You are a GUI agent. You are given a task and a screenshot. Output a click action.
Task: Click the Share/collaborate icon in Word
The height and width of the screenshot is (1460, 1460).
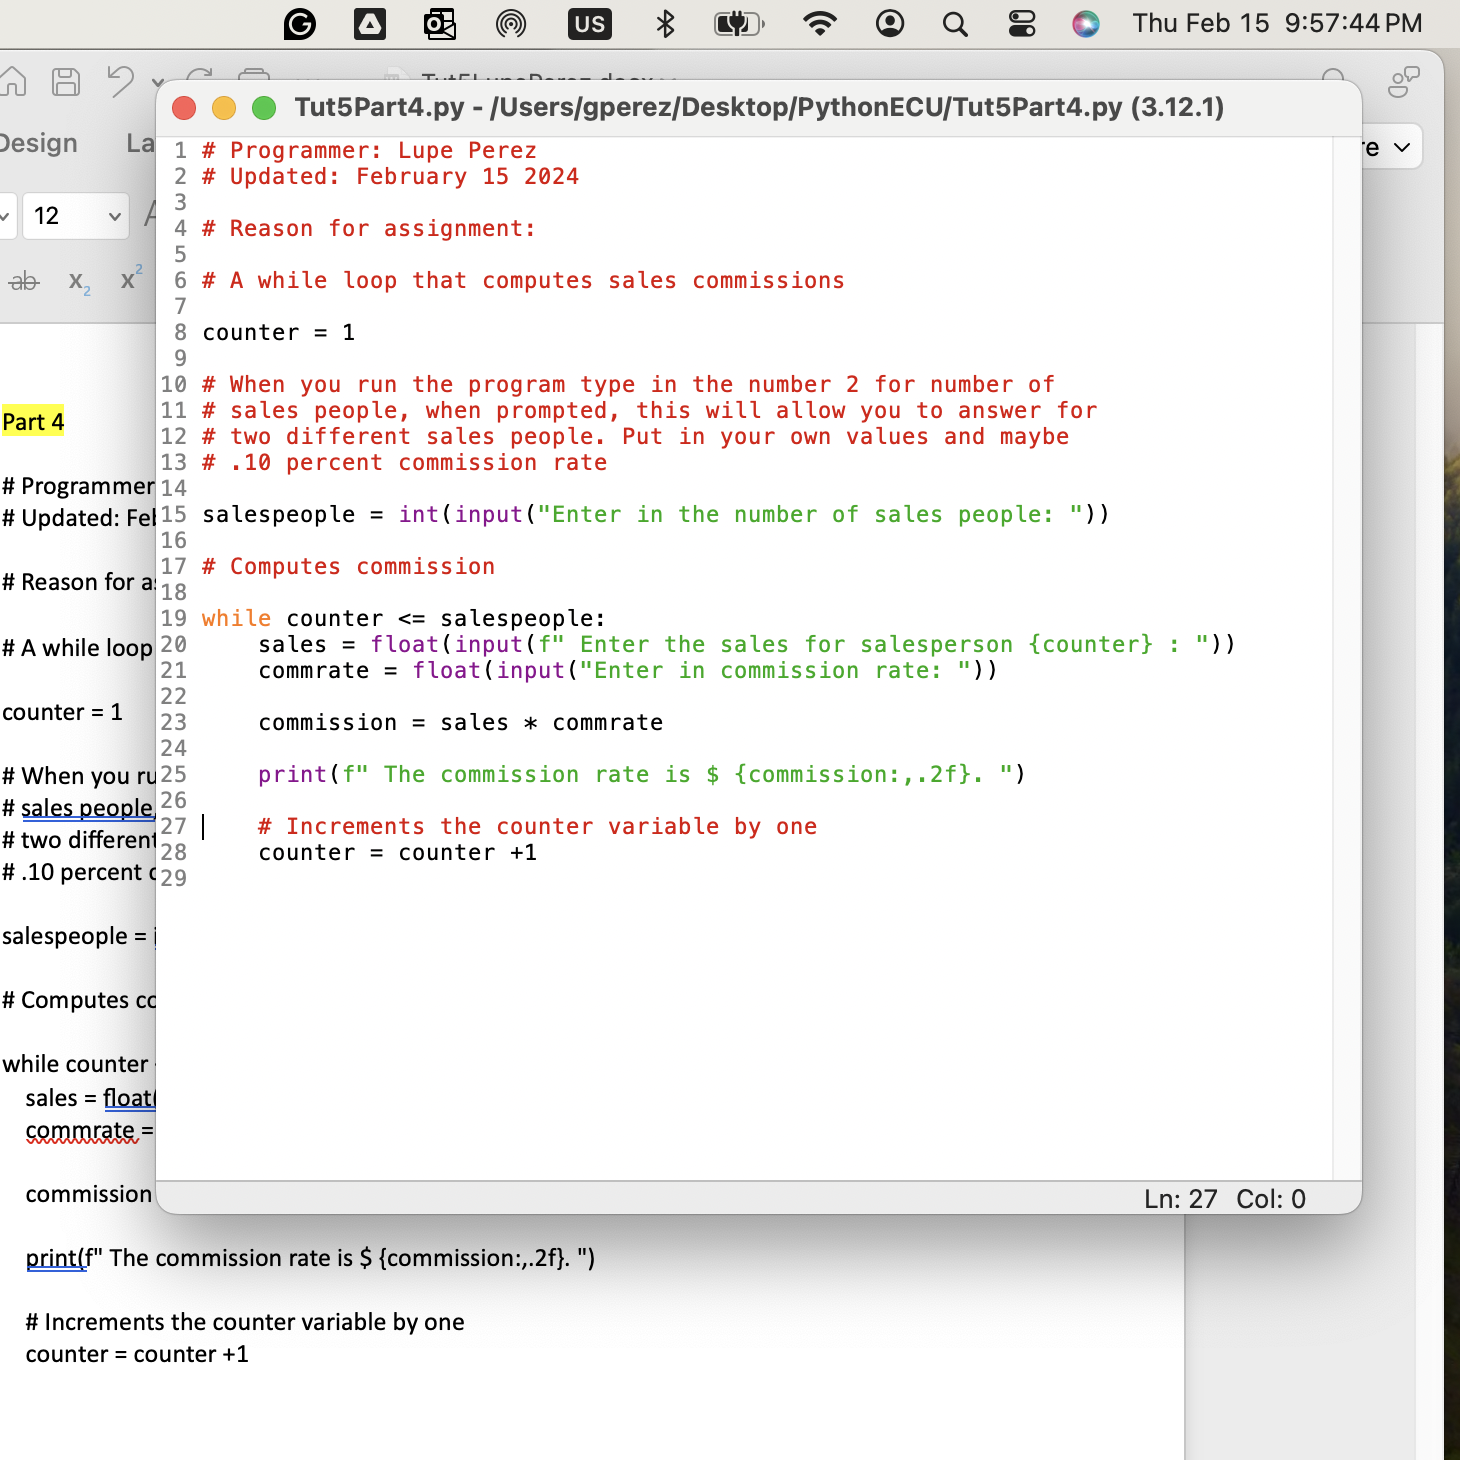[1404, 82]
